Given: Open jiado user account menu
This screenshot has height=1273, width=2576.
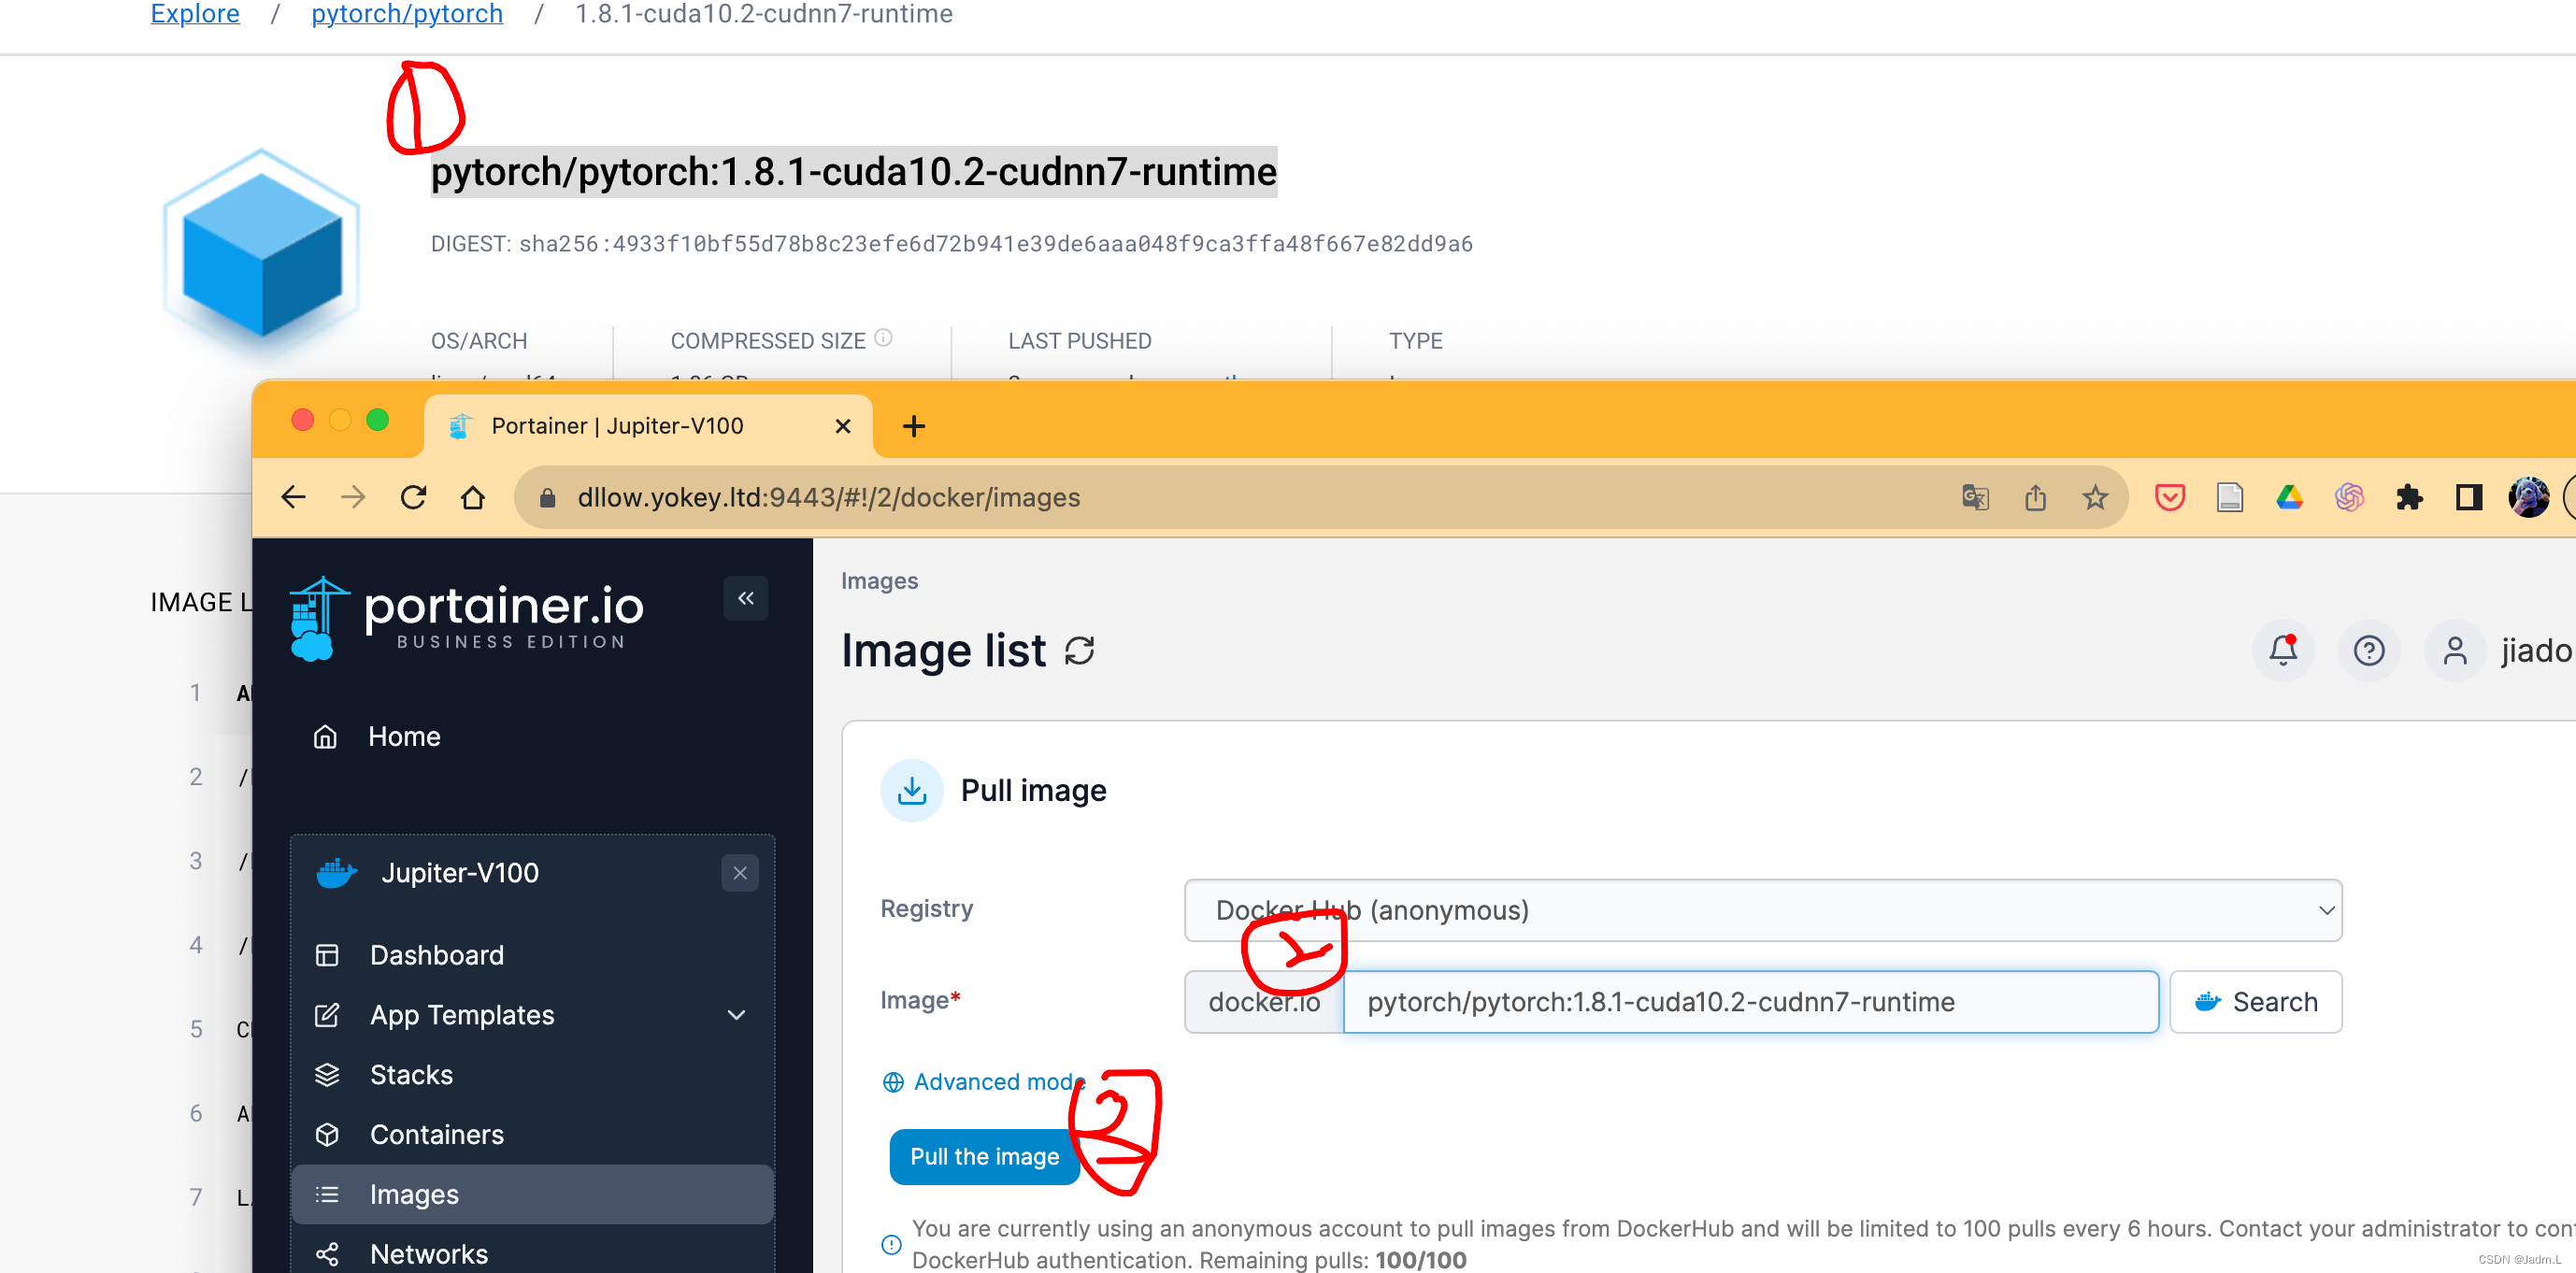Looking at the screenshot, I should point(2500,651).
